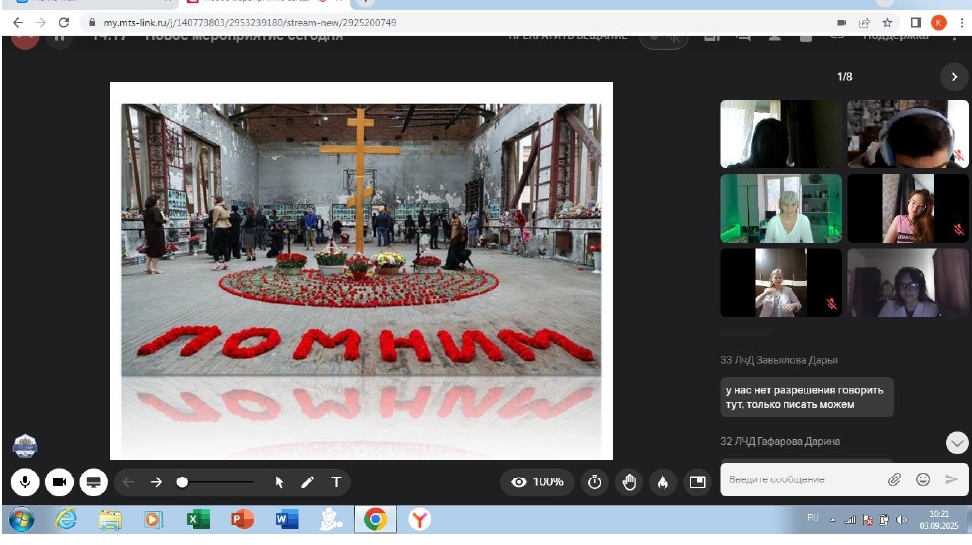
Task: Open Chrome side panel icon
Action: [x=916, y=23]
